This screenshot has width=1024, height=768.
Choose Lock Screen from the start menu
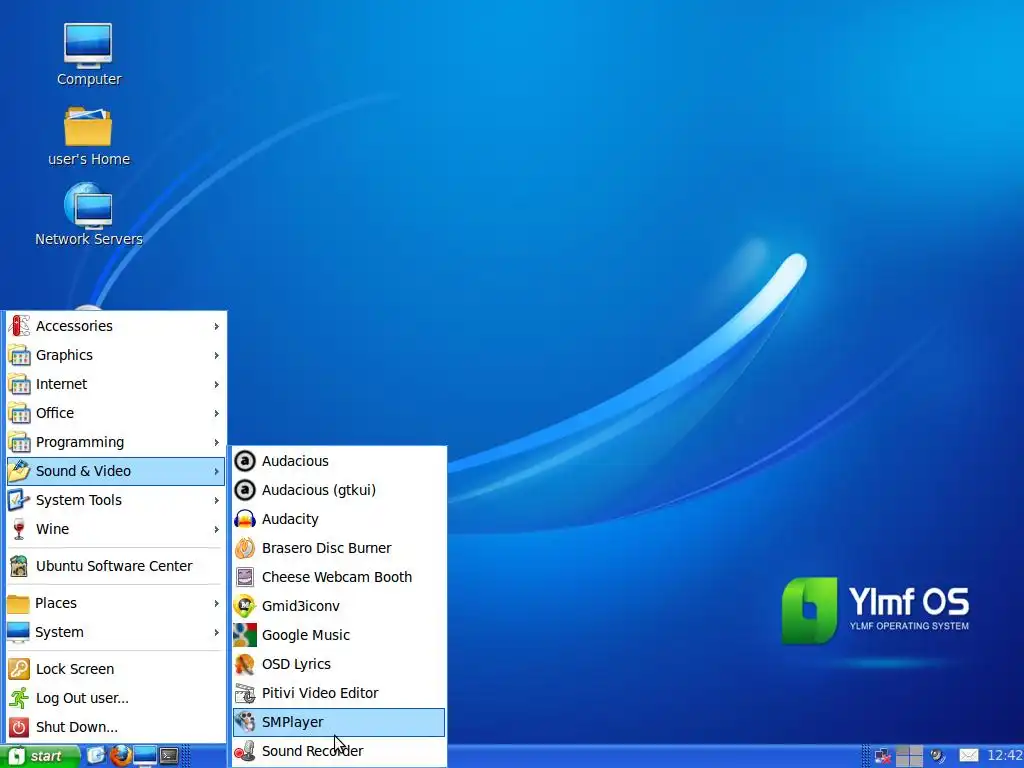[116, 669]
